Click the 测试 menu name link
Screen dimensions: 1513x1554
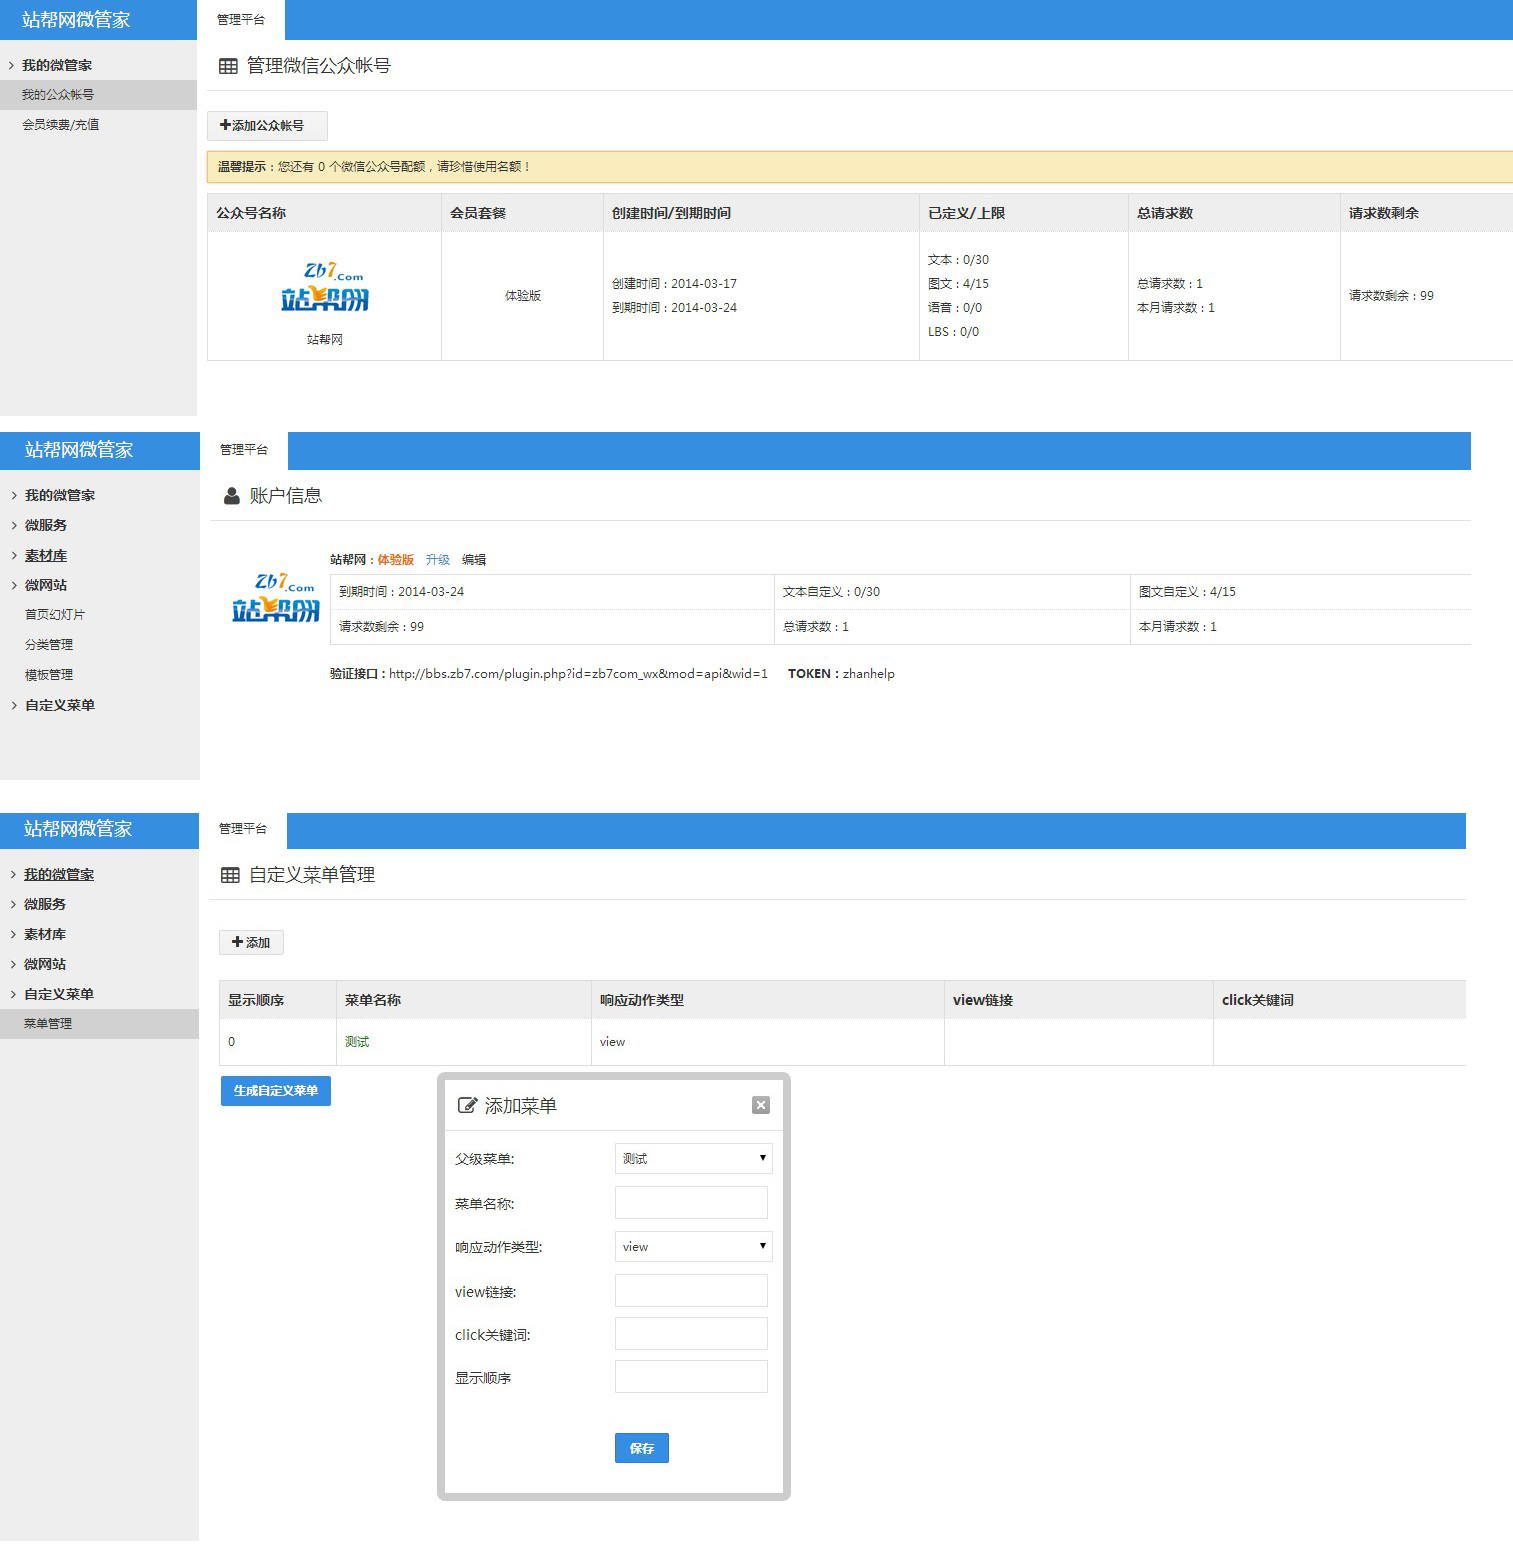357,1042
